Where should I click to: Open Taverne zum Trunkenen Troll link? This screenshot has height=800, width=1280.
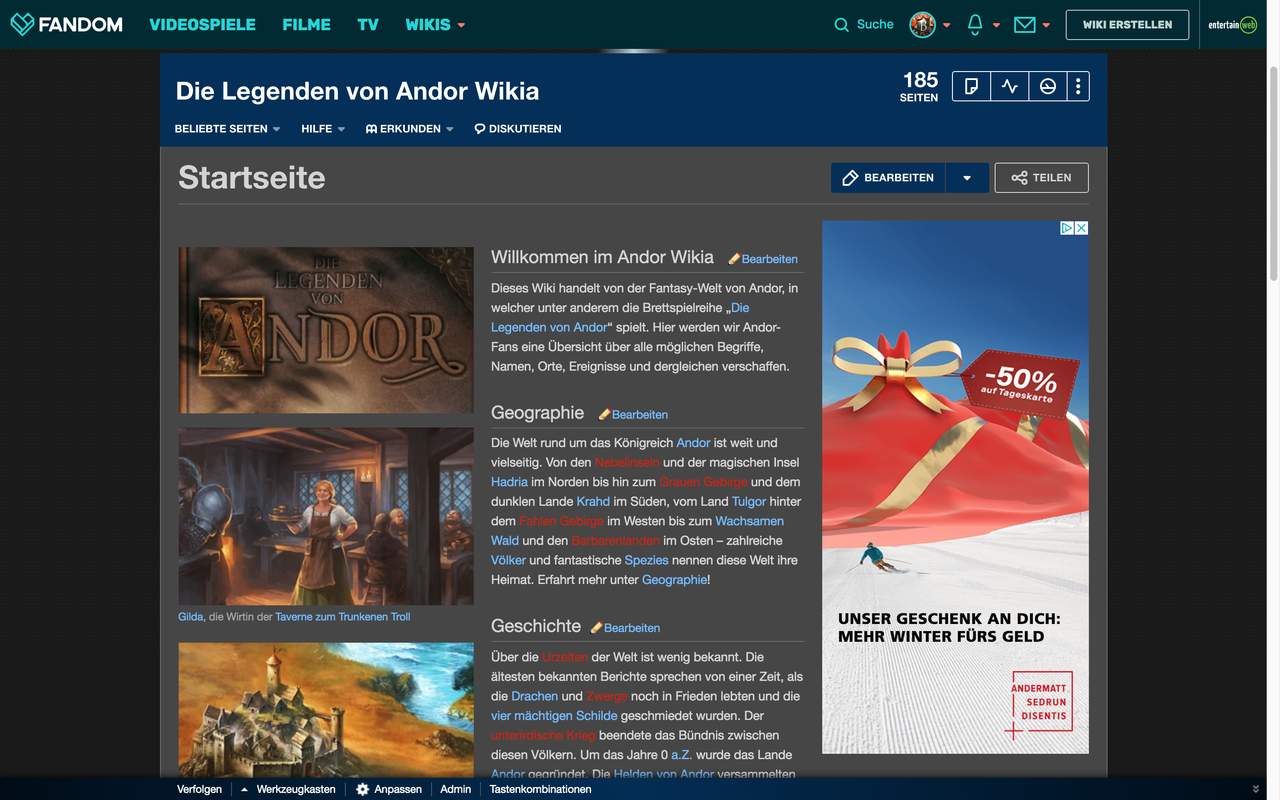[x=343, y=617]
